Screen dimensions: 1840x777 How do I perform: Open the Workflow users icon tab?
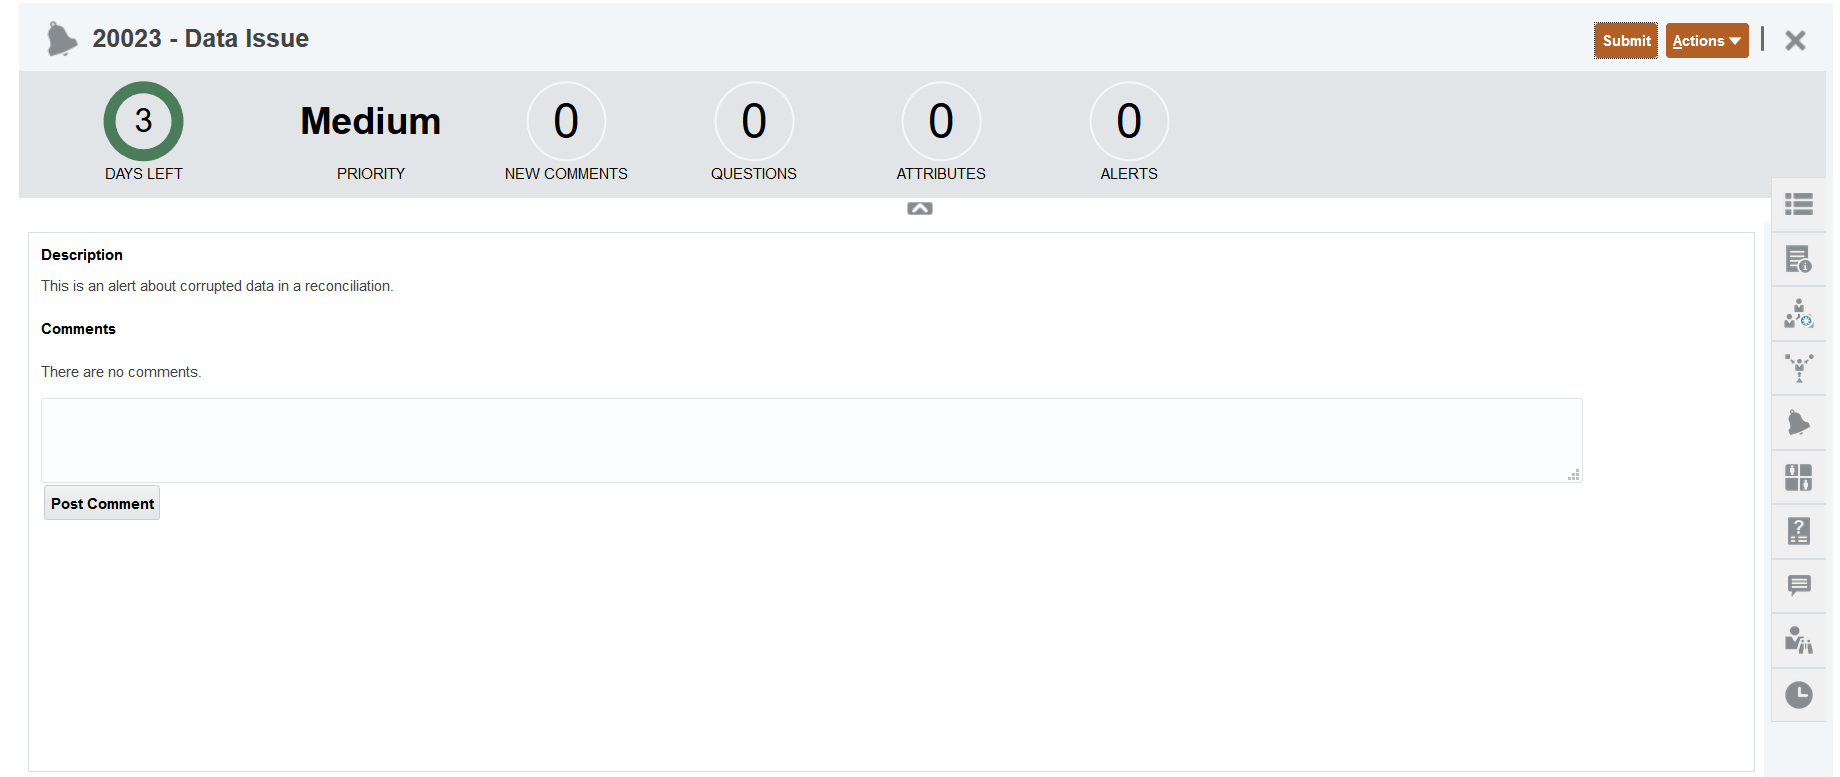[1798, 314]
